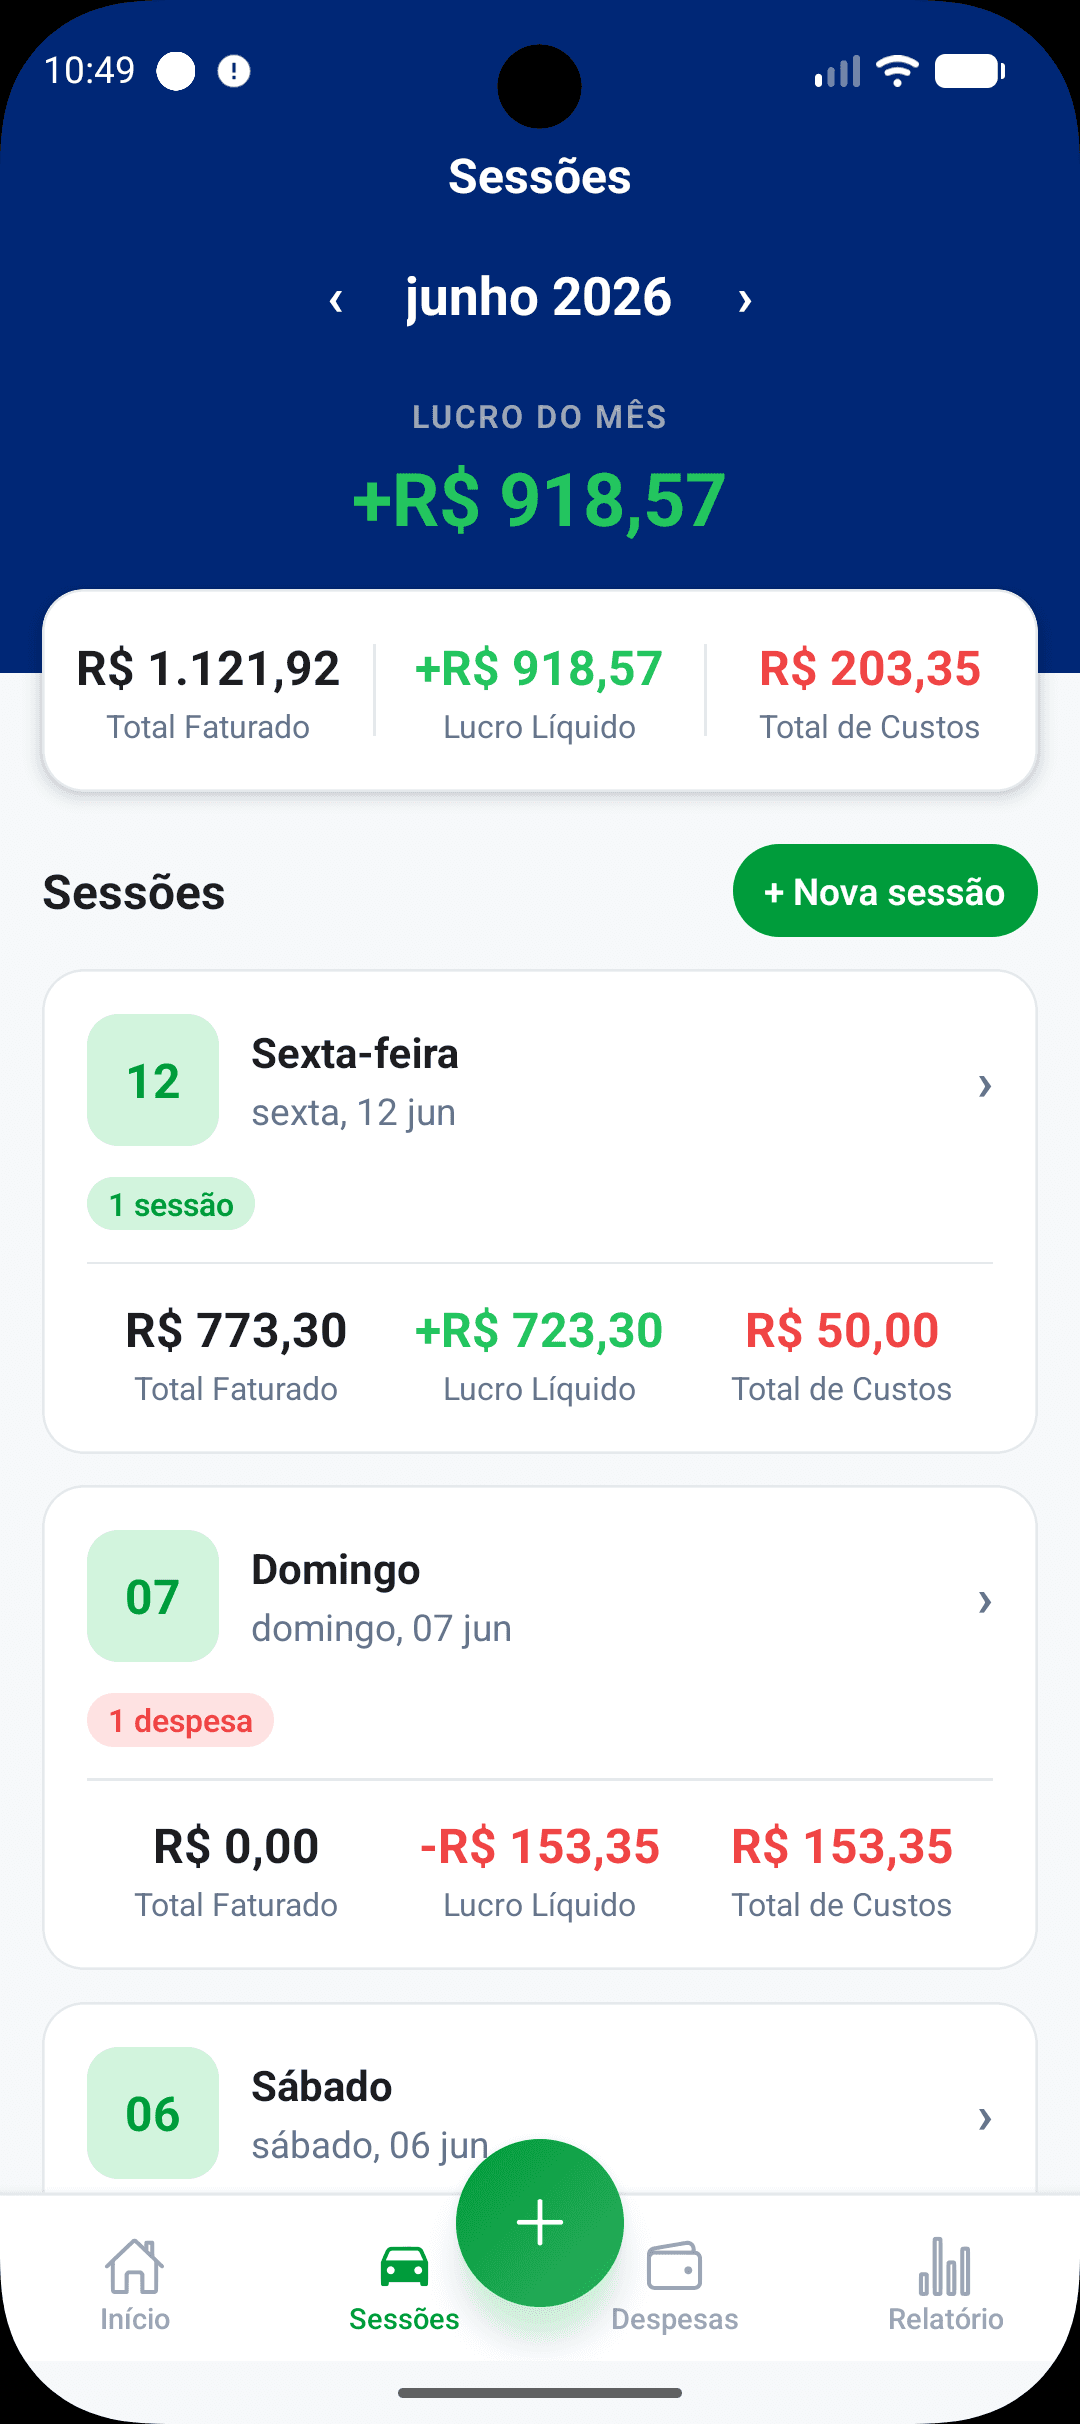Select the 1 sessão badge
This screenshot has height=2424, width=1080.
(171, 1204)
